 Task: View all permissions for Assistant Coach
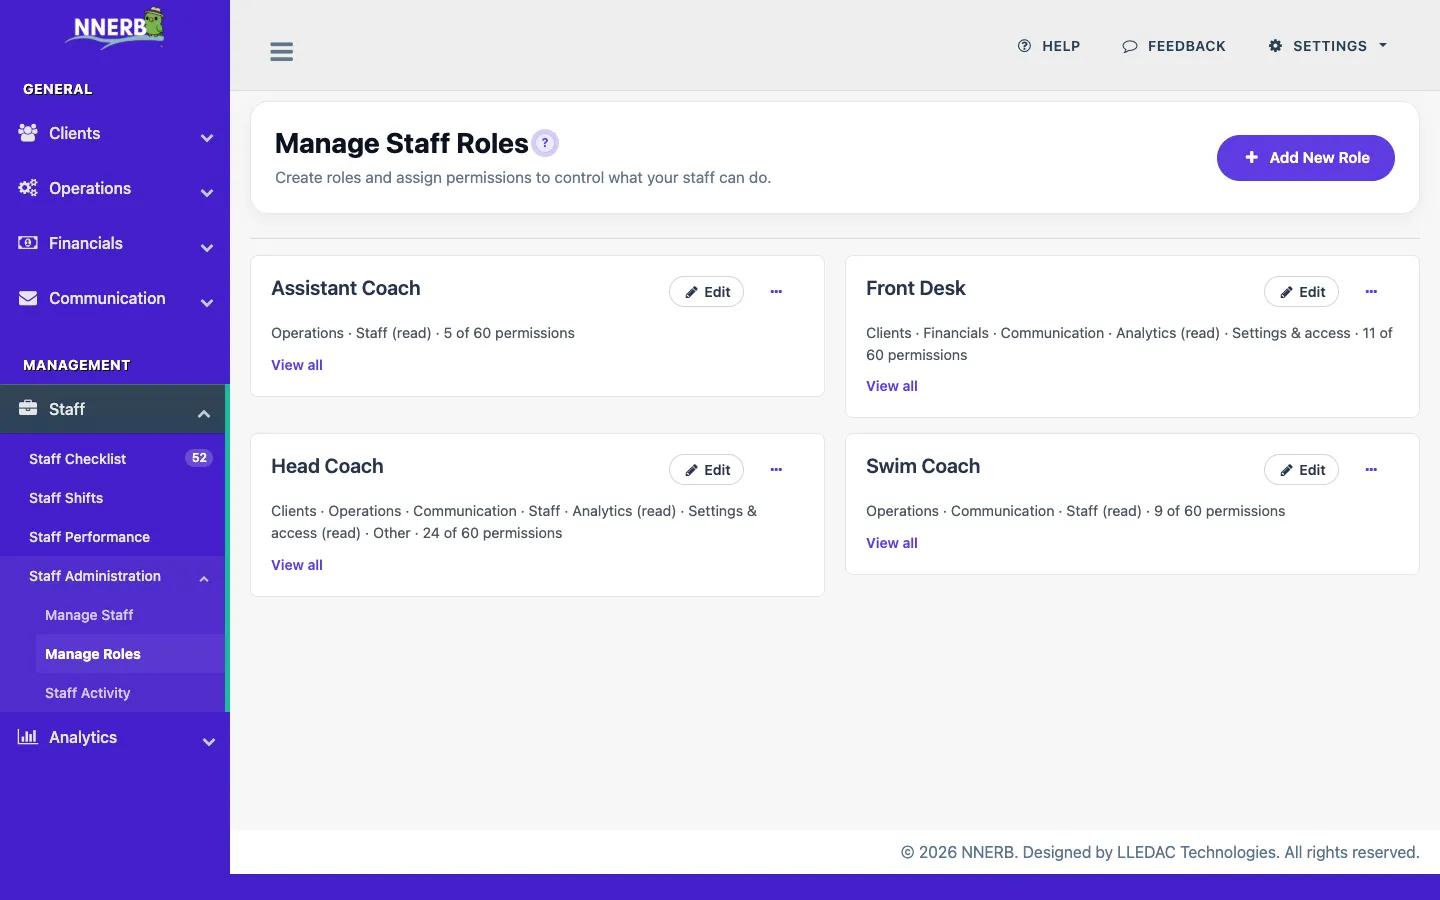297,365
